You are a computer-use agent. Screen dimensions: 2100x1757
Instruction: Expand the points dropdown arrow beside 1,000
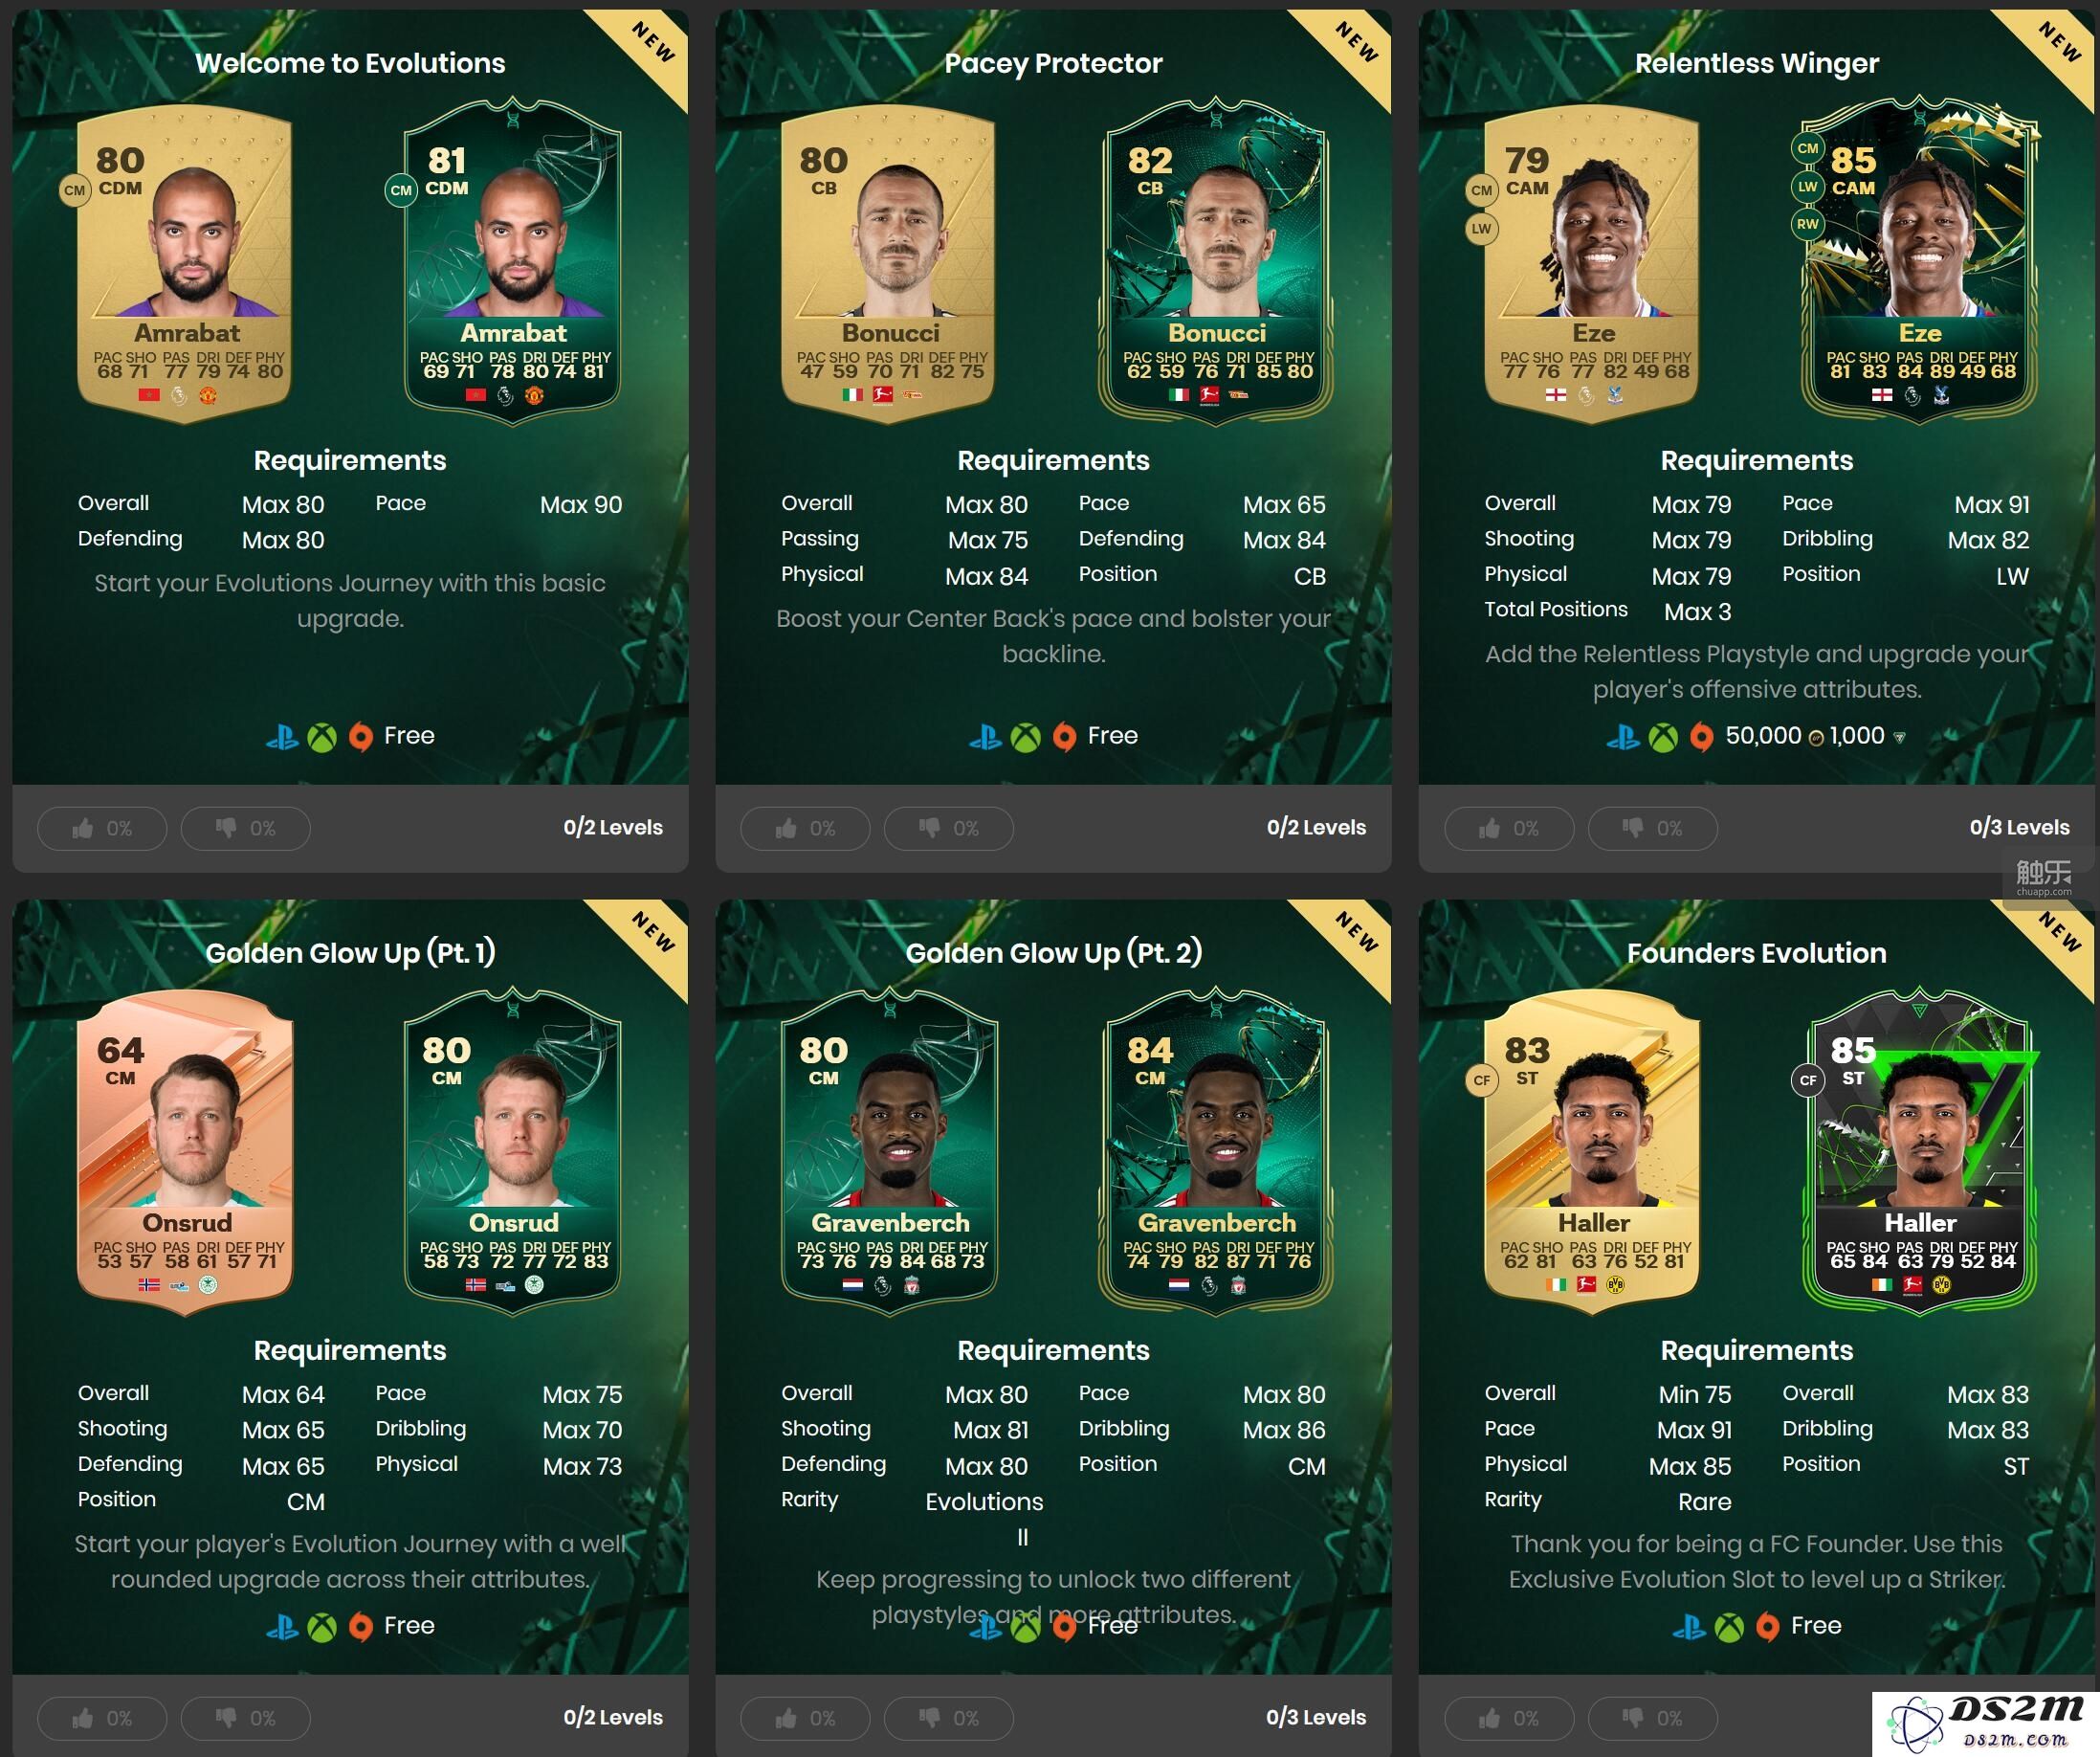(1899, 738)
